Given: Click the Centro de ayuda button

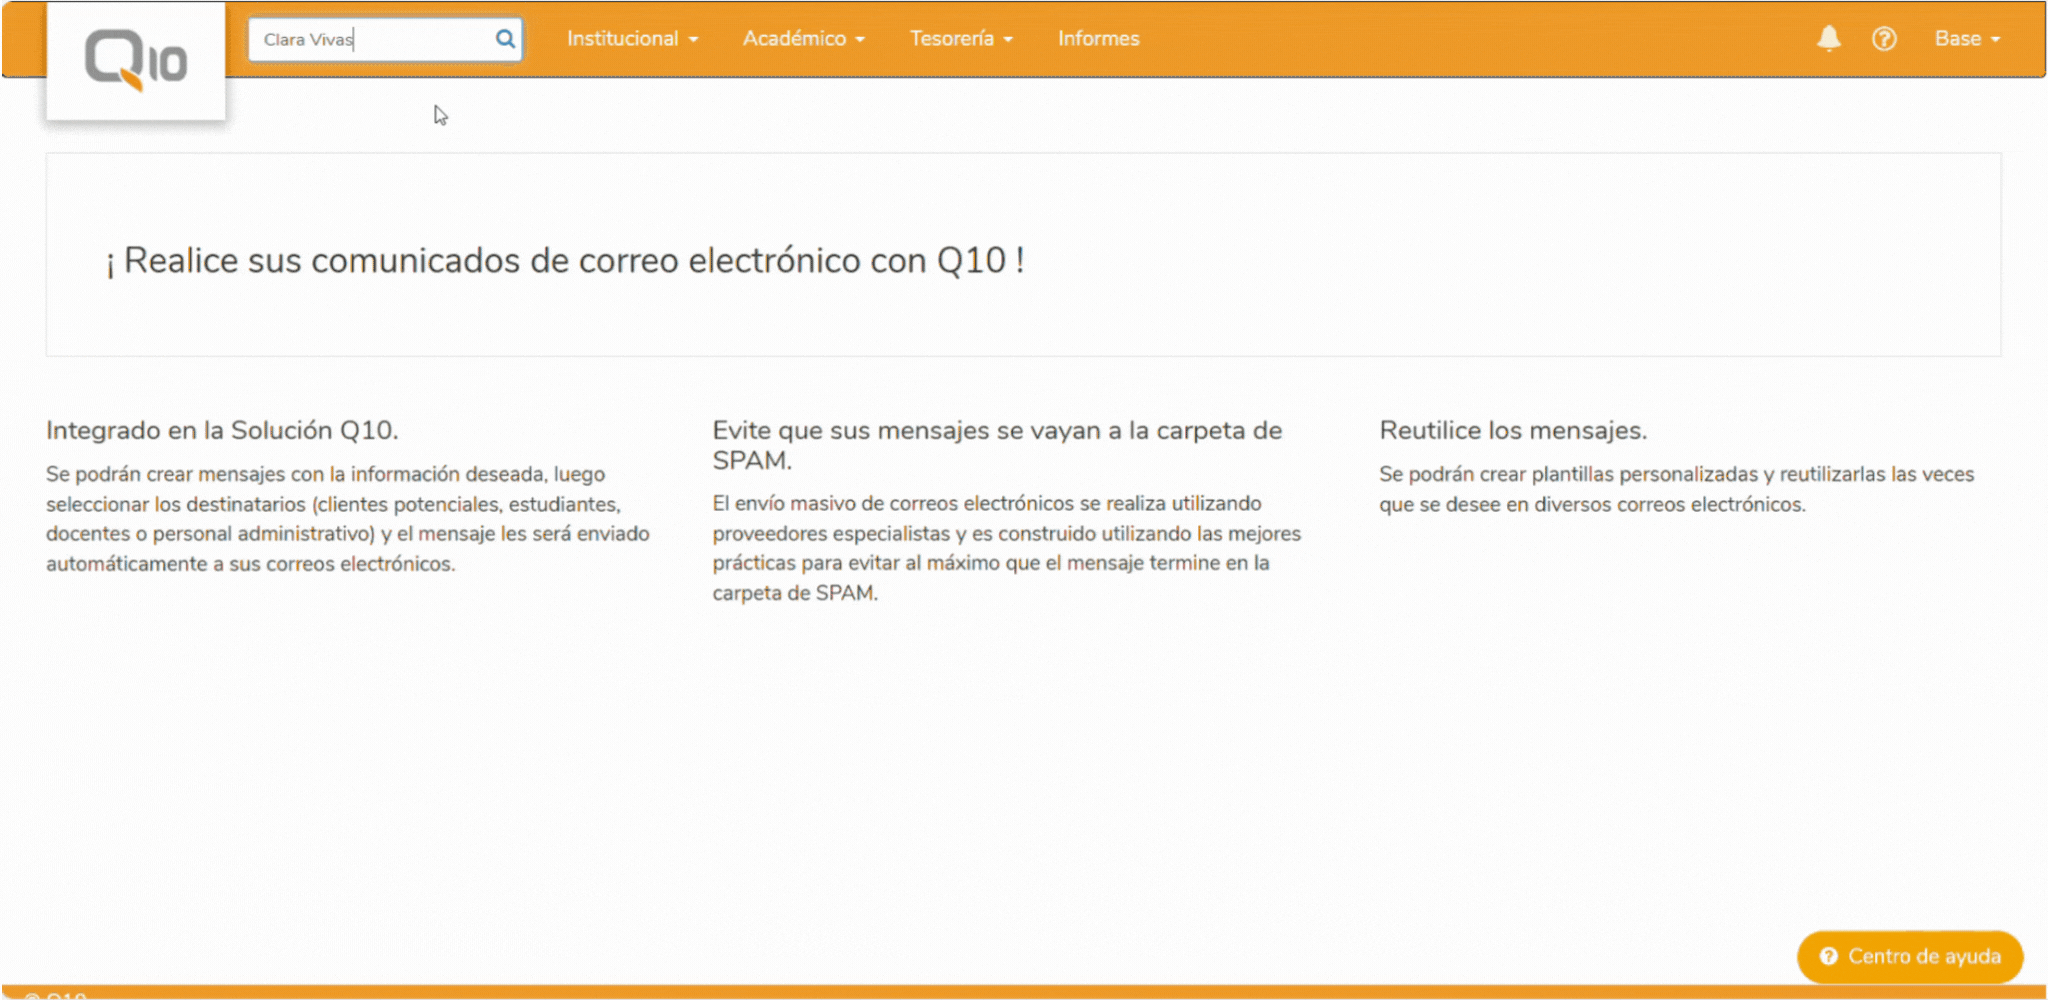Looking at the screenshot, I should 1910,956.
